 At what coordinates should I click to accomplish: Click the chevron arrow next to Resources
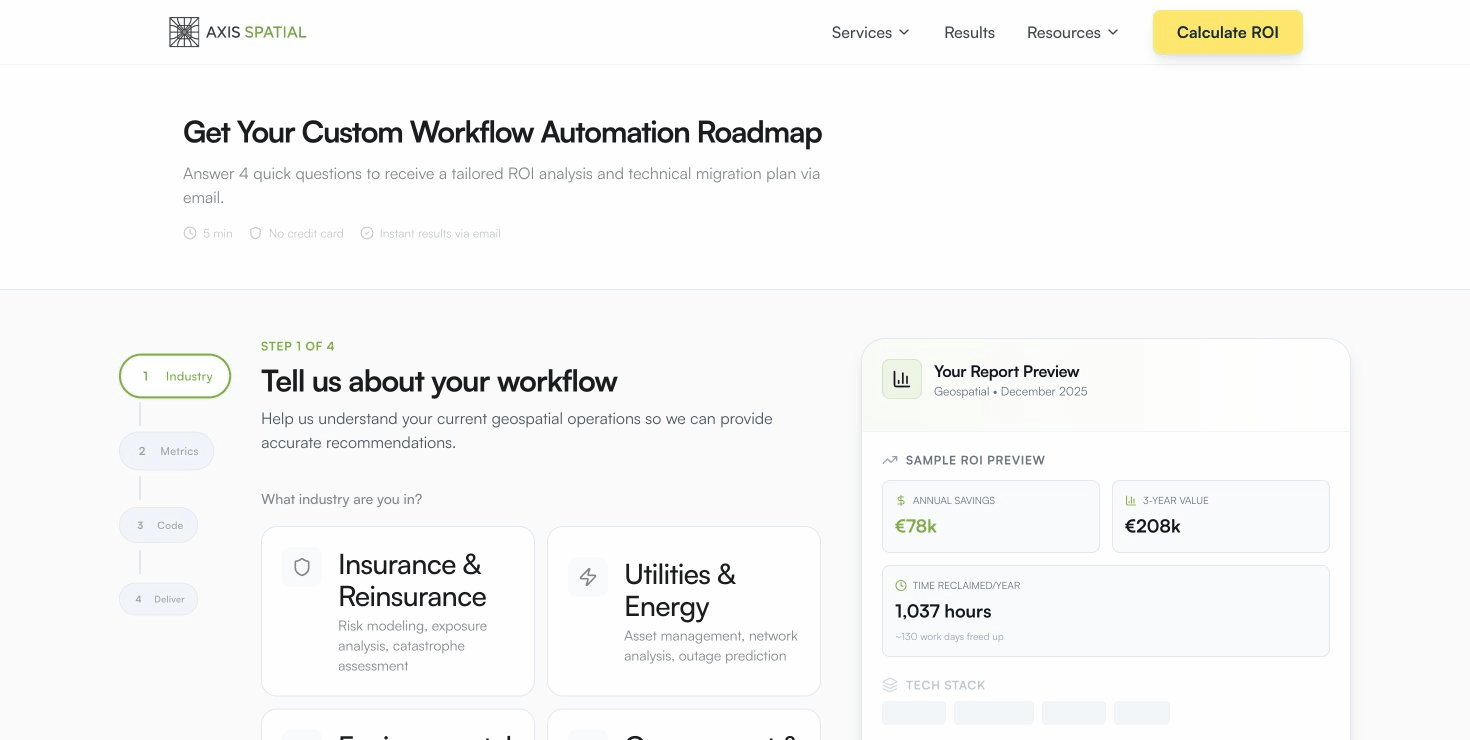pyautogui.click(x=1113, y=32)
